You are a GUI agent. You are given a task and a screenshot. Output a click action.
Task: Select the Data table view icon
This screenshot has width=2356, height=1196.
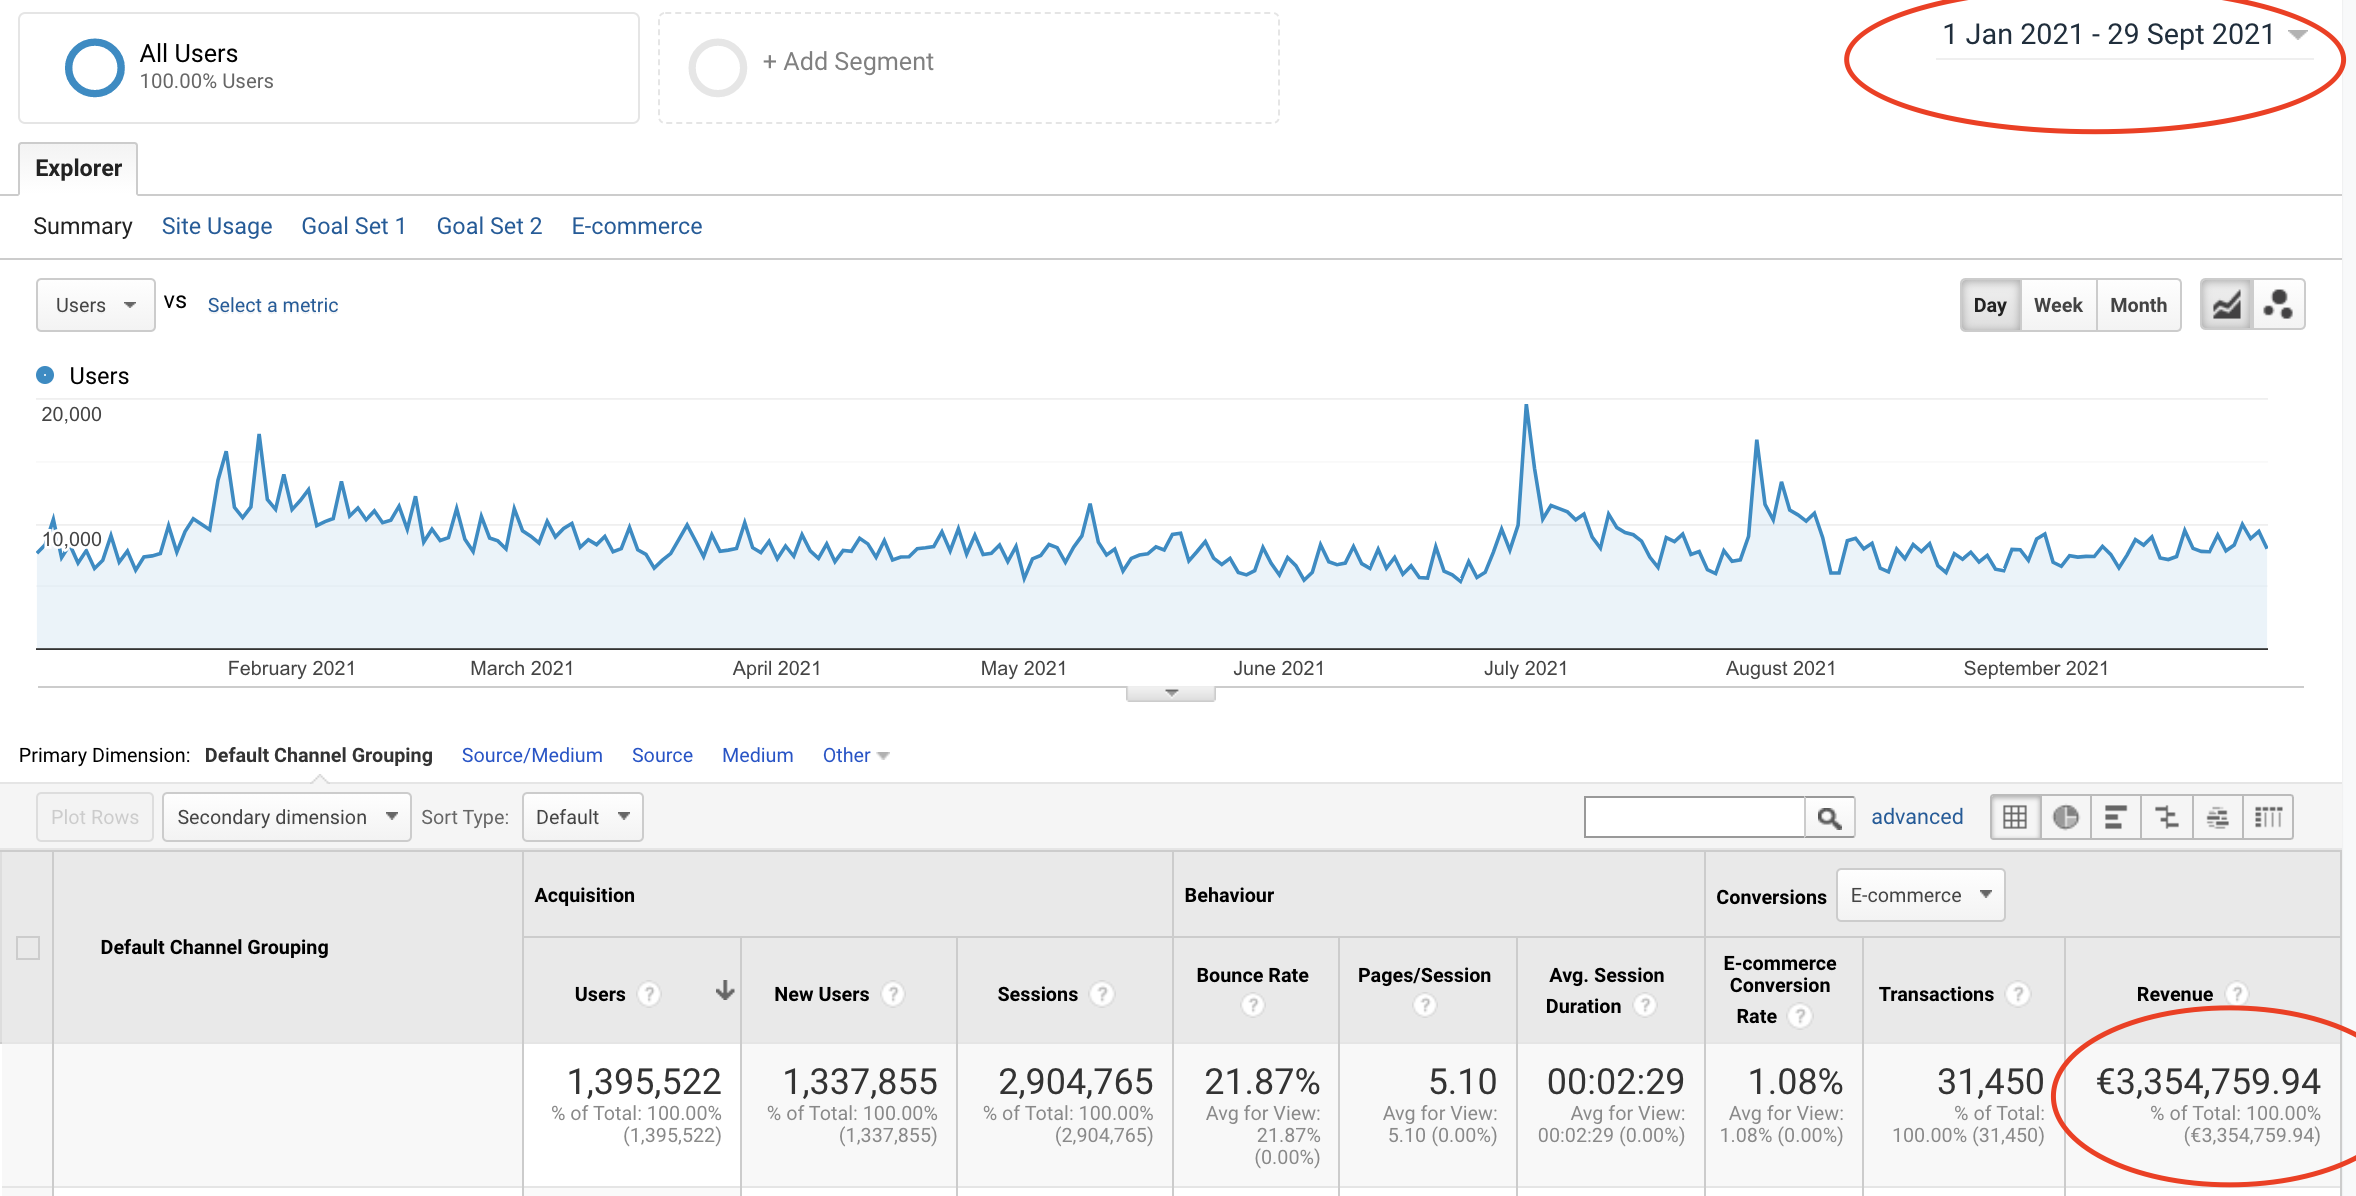pyautogui.click(x=2015, y=817)
